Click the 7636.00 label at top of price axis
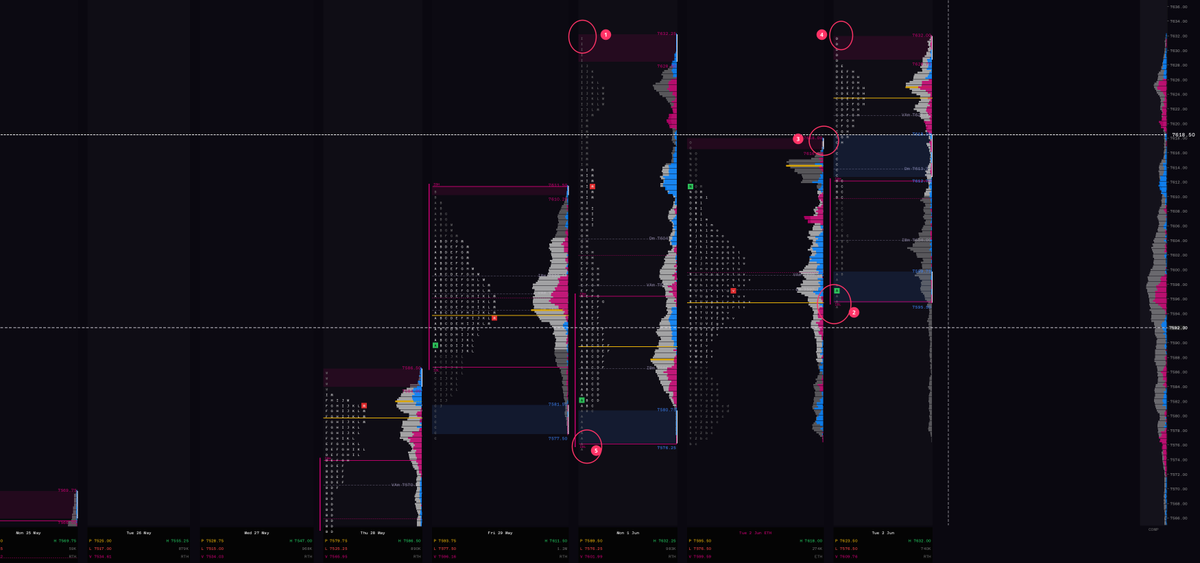The height and width of the screenshot is (563, 1200). click(1179, 7)
